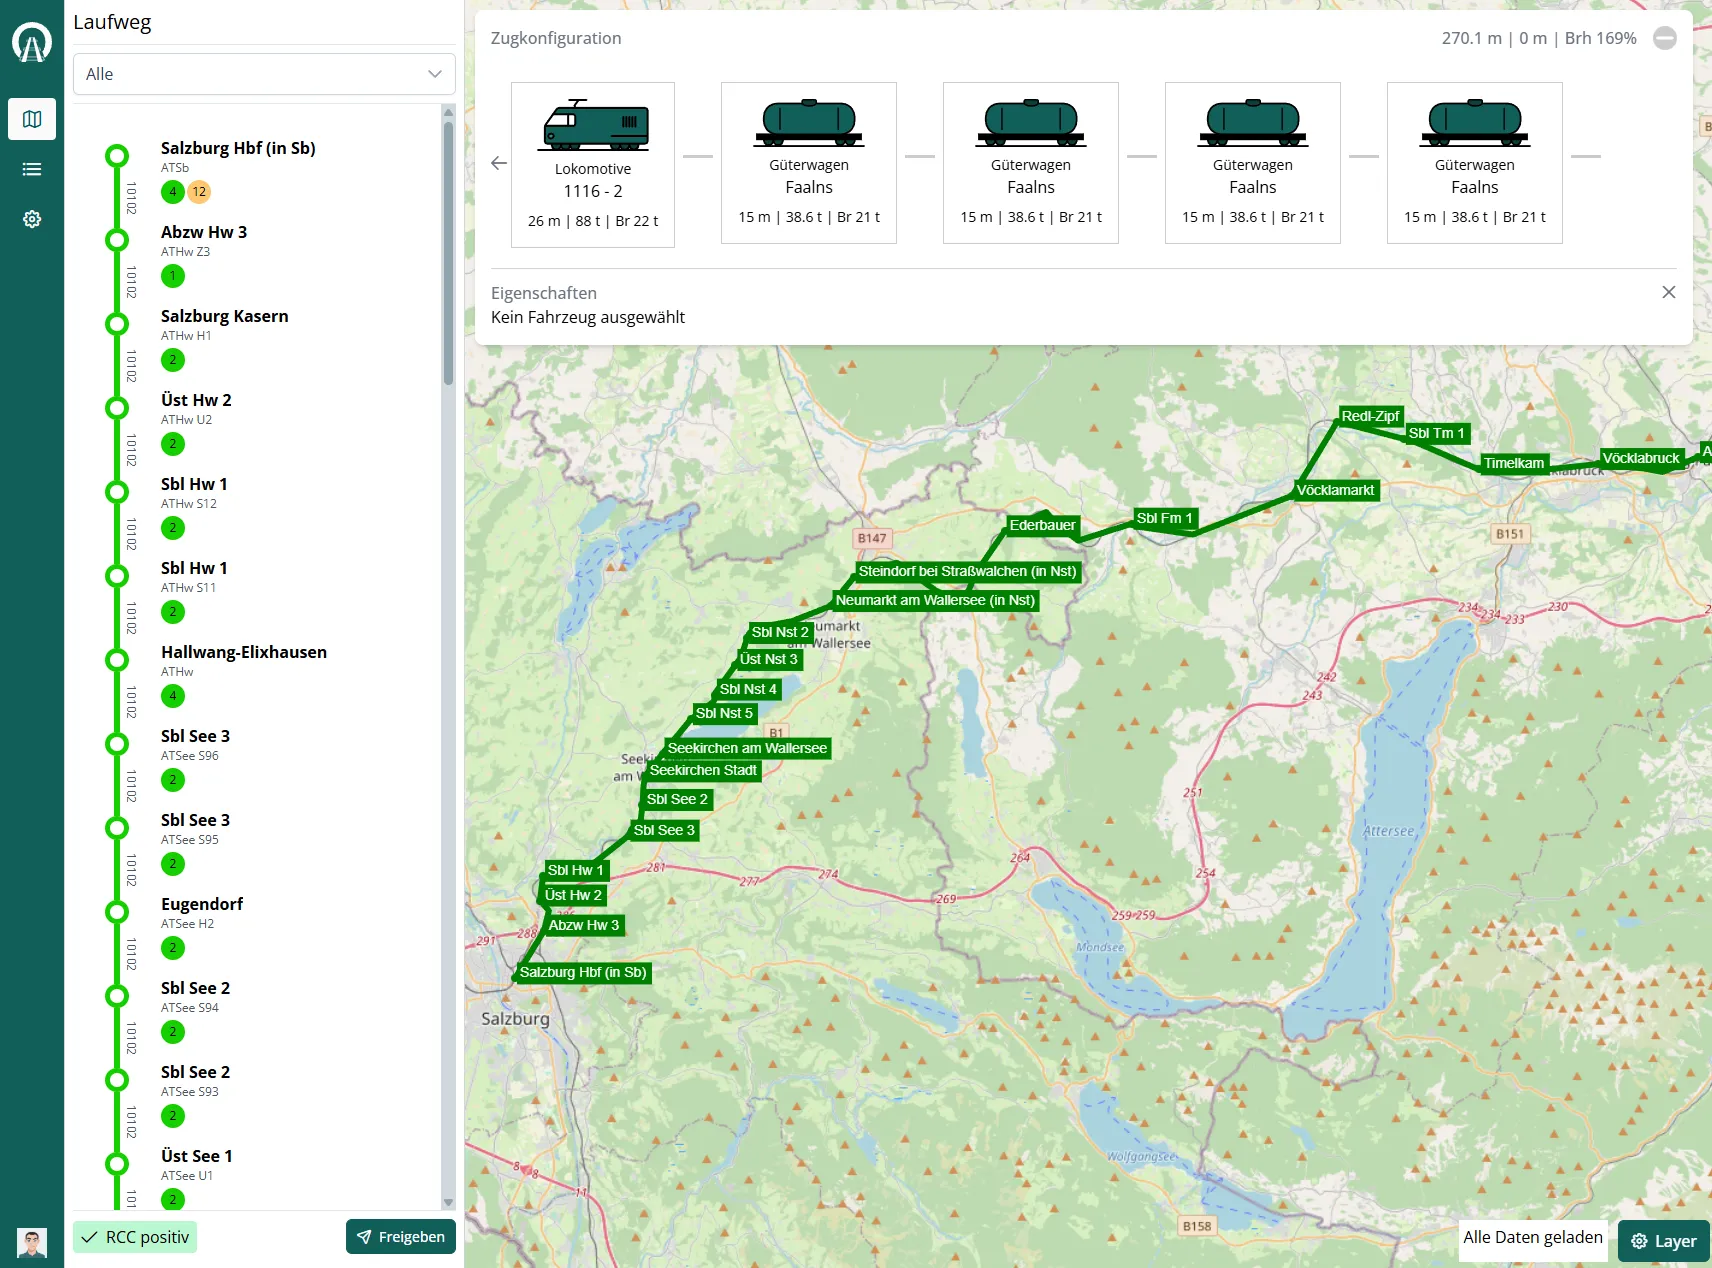Screen dimensions: 1712x1268
Task: Collapse the Zugkonfiguration panel with minus icon
Action: (x=1665, y=38)
